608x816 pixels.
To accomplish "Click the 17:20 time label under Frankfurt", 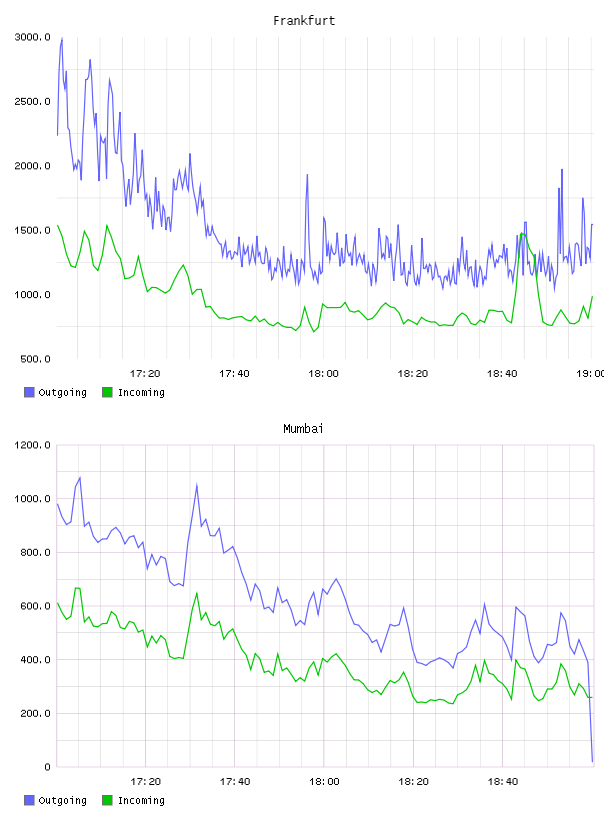I will [x=145, y=374].
